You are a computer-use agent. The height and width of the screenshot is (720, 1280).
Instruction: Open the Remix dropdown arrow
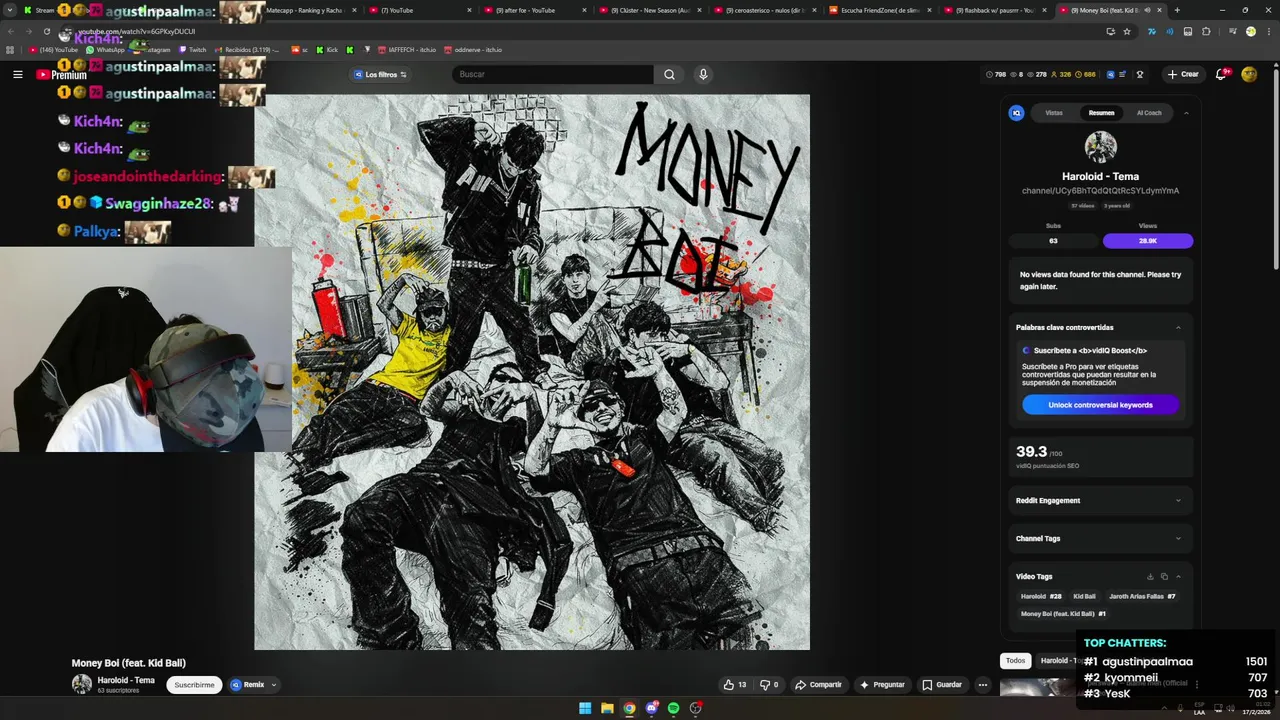(273, 685)
